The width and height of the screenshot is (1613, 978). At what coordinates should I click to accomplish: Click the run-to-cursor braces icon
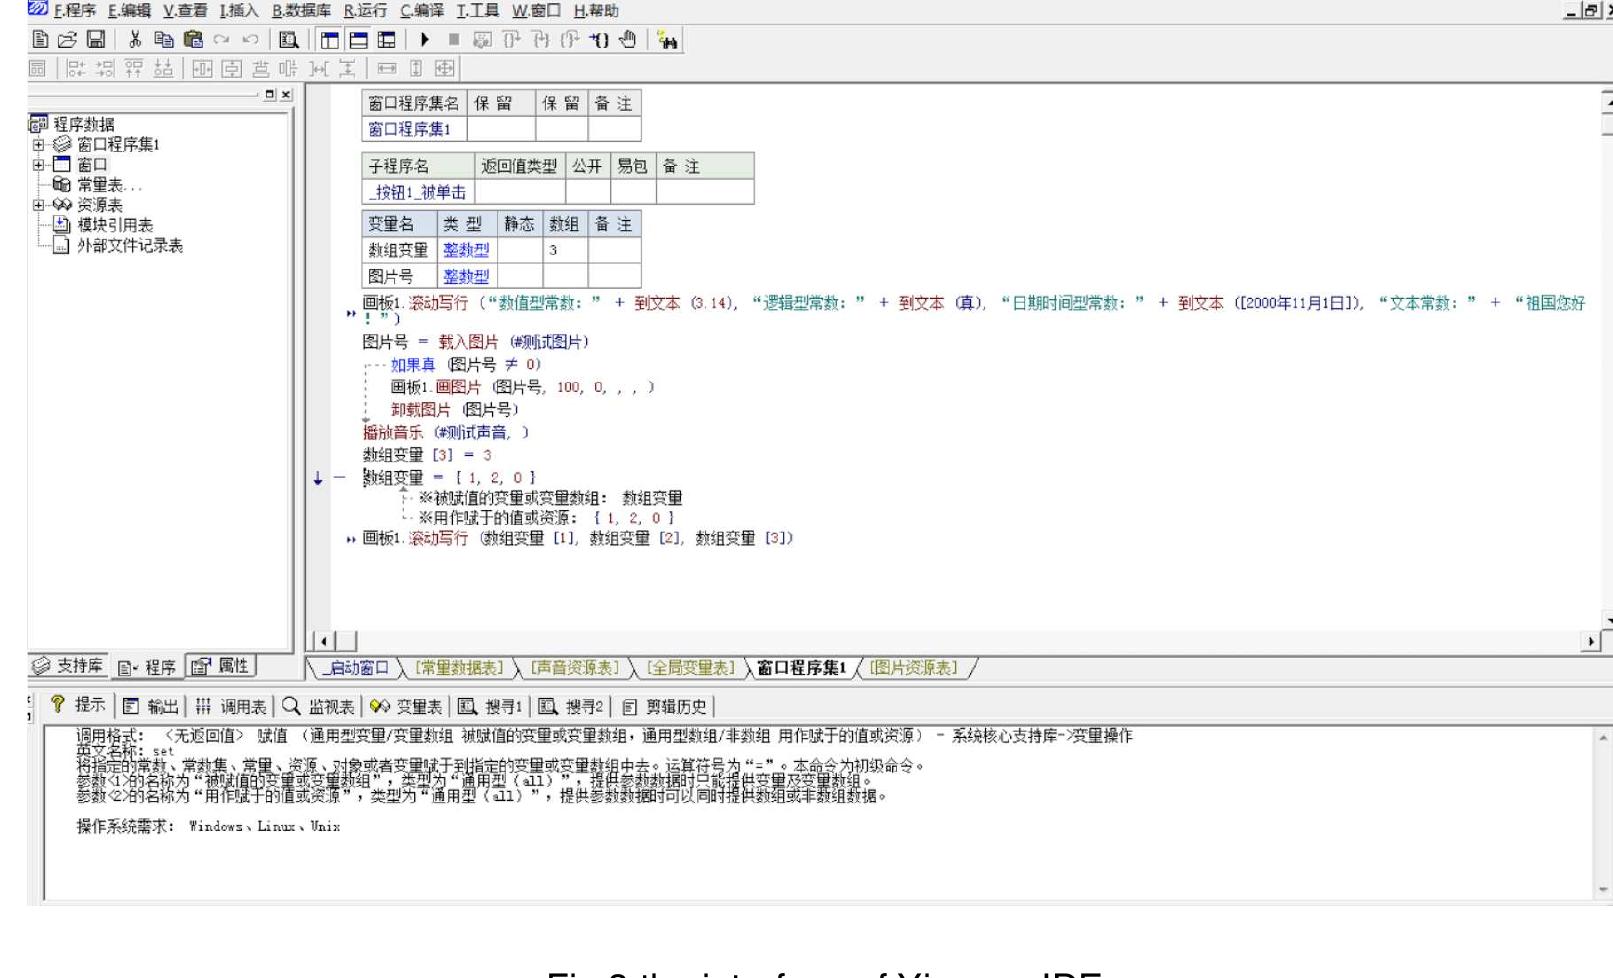[599, 40]
